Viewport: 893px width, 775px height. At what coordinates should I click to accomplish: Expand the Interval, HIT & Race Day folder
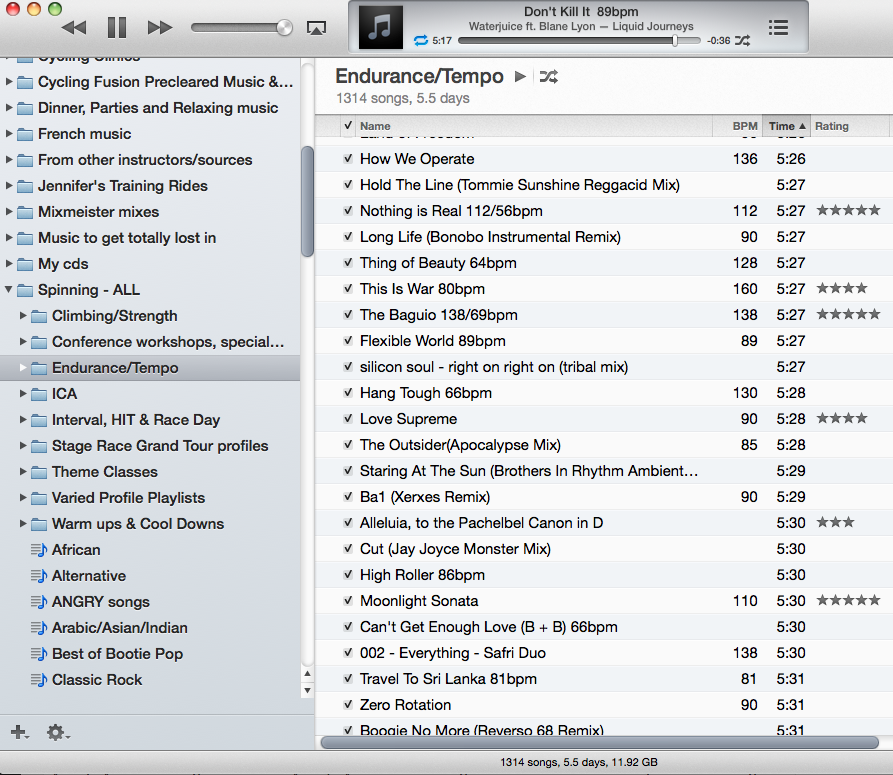[x=23, y=420]
